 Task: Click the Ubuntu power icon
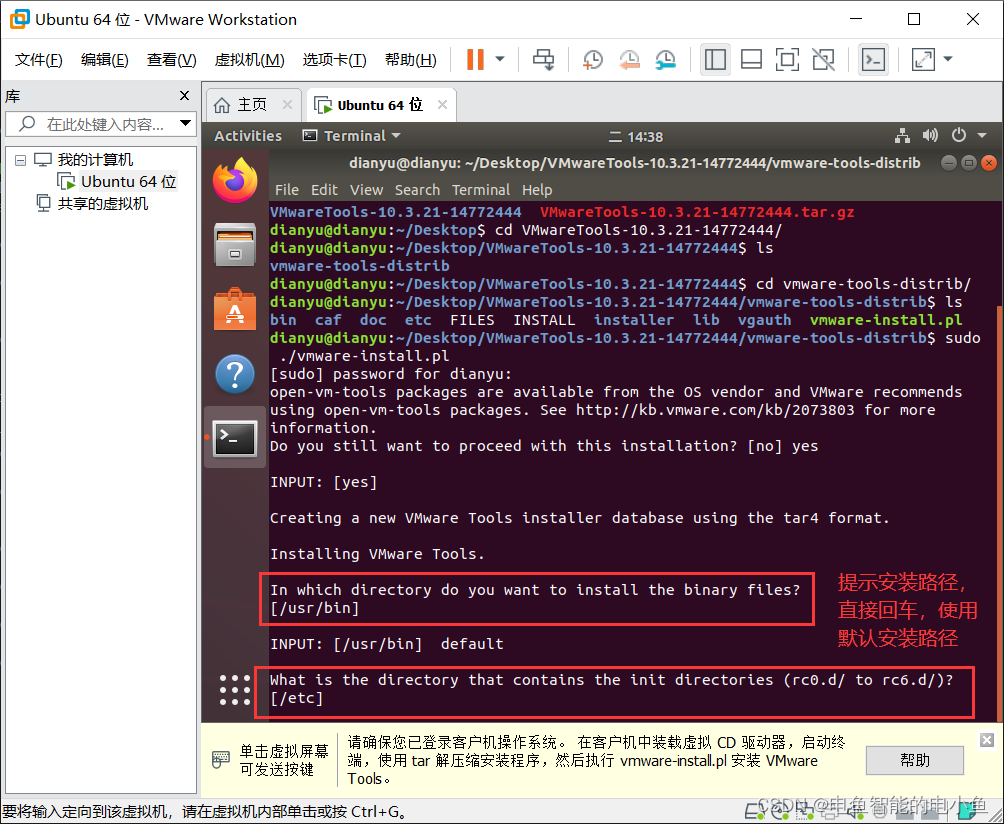[x=959, y=135]
